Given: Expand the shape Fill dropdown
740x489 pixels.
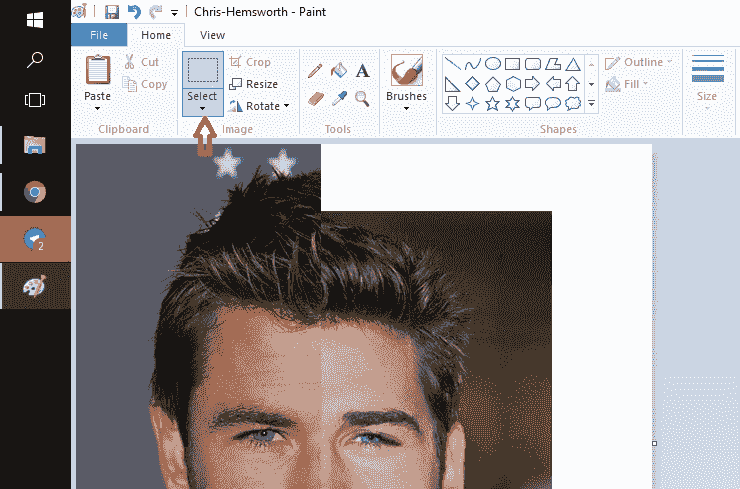Looking at the screenshot, I should click(645, 84).
